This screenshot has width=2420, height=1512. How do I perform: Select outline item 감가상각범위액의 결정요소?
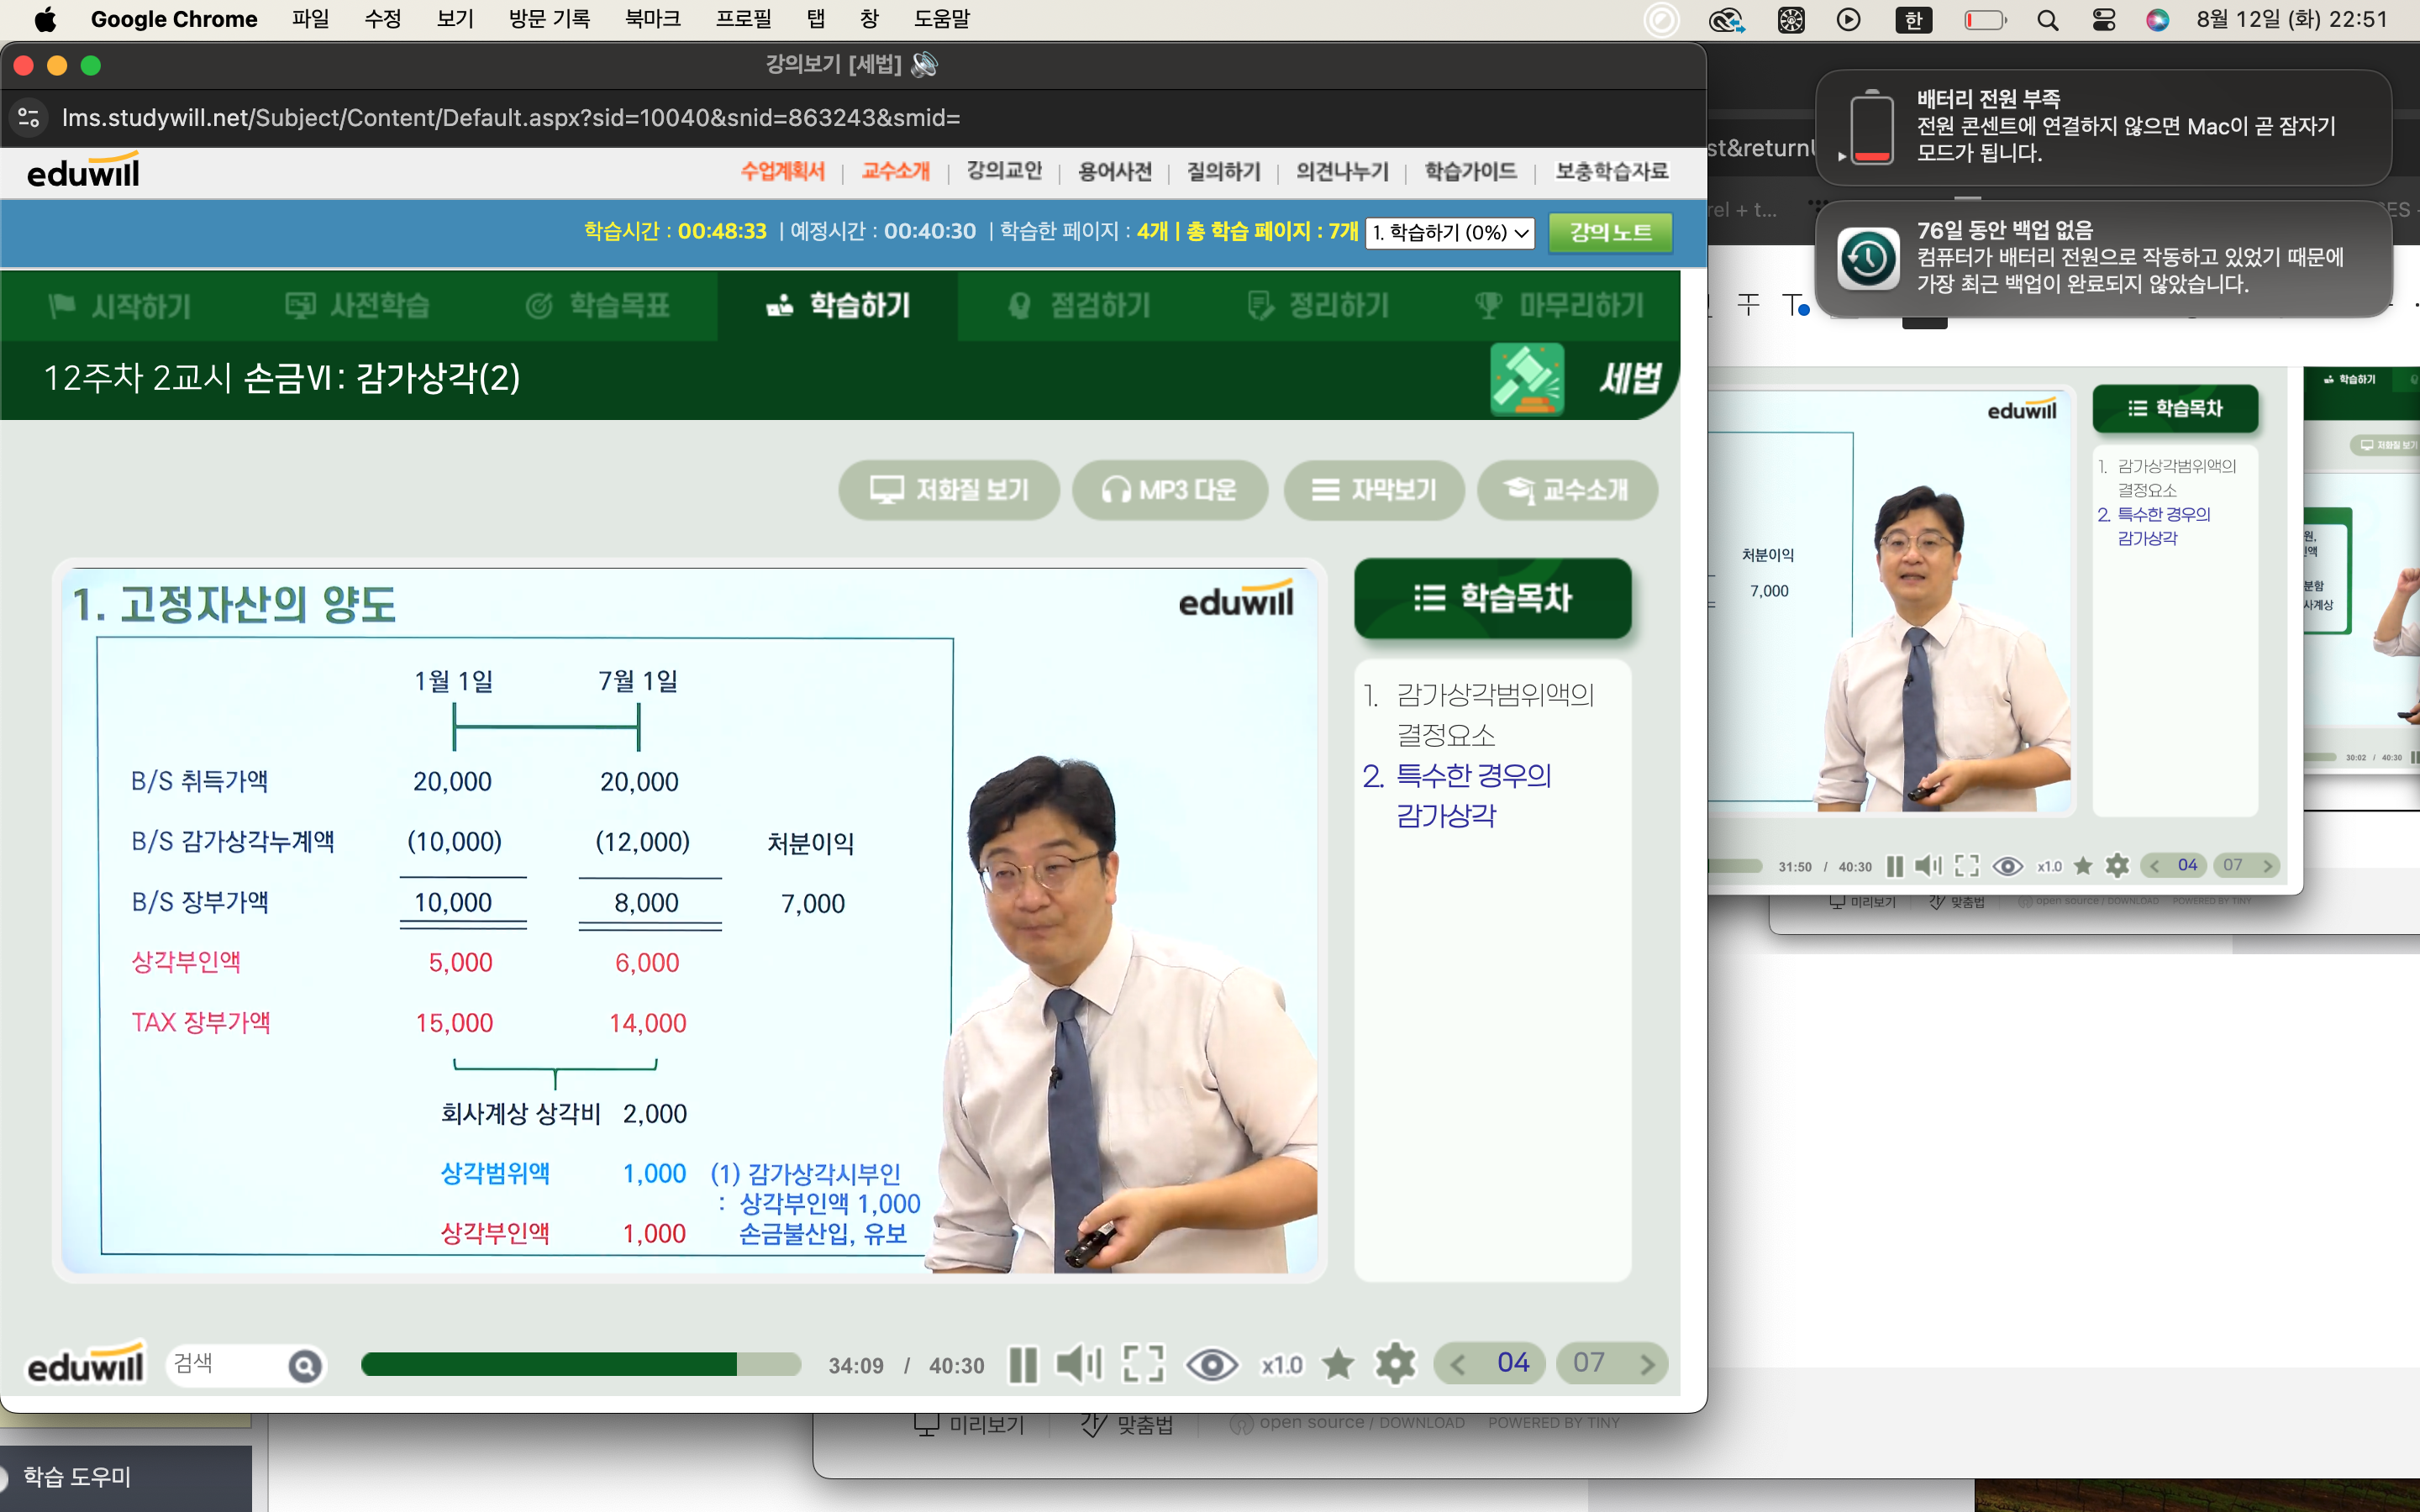pos(1480,715)
